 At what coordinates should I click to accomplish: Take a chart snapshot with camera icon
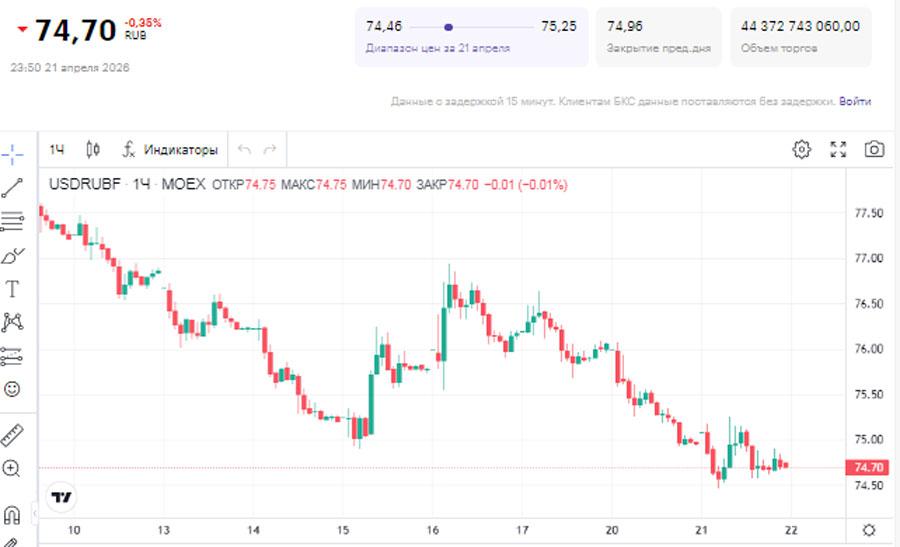coord(874,150)
